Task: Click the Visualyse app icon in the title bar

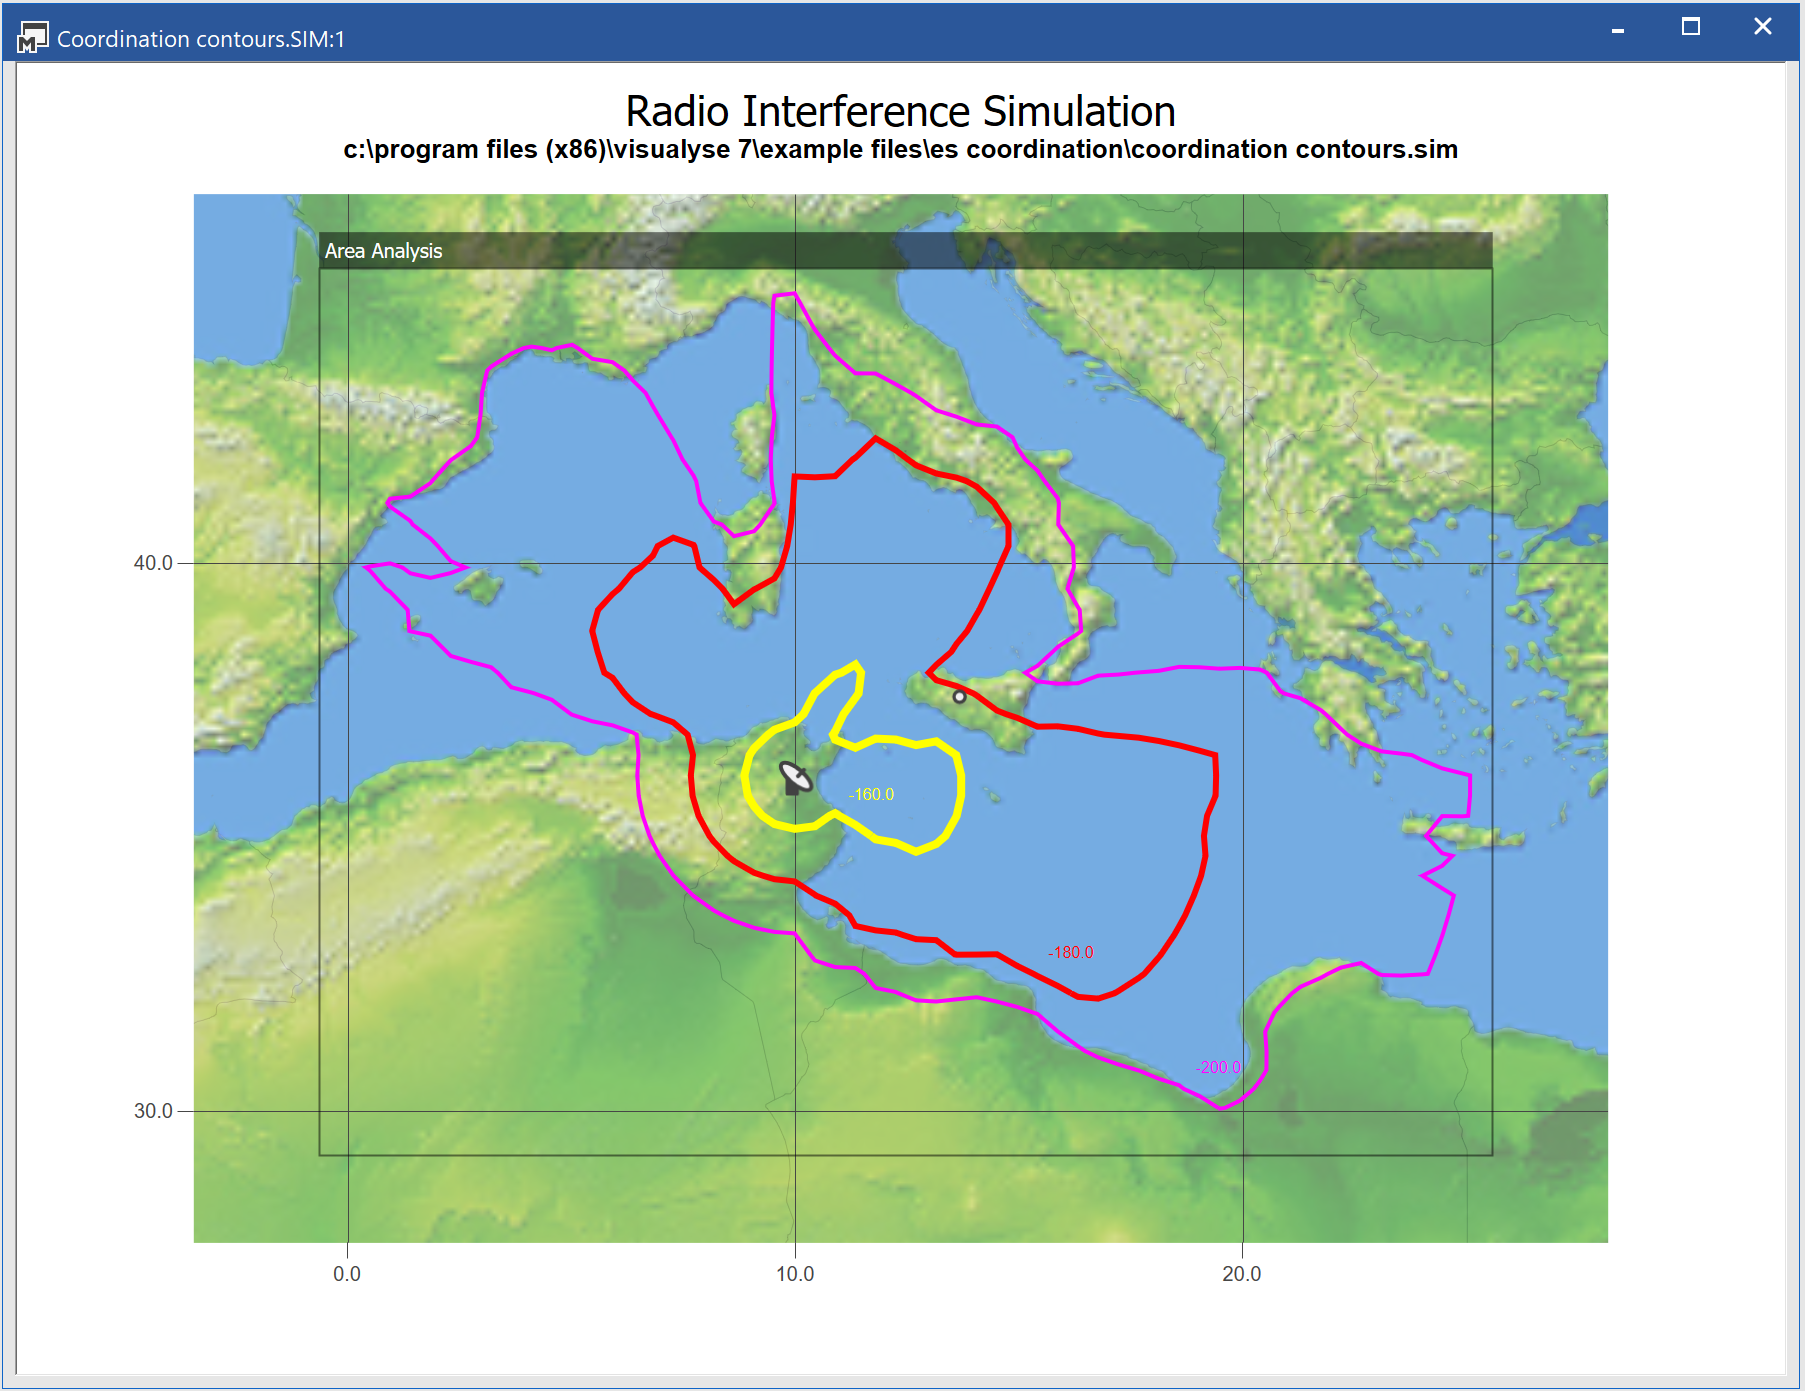Action: (32, 38)
